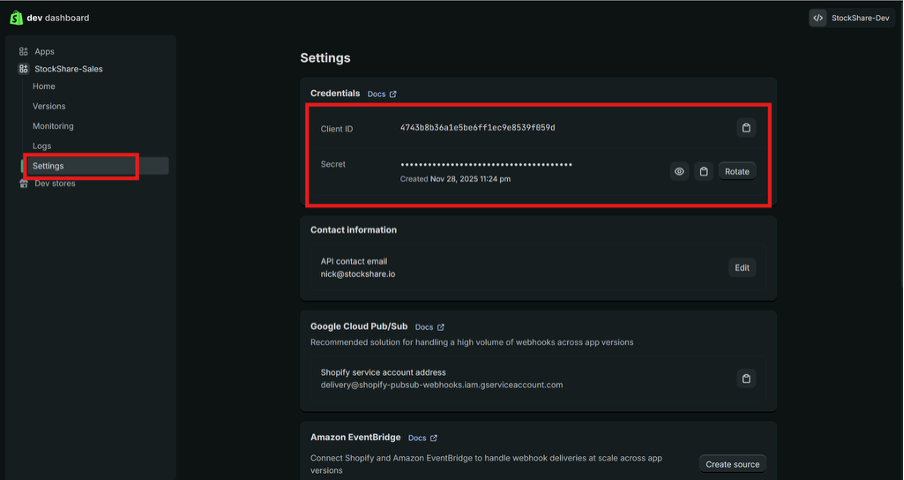
Task: Open the StockShare-Dev organization switcher
Action: point(852,18)
